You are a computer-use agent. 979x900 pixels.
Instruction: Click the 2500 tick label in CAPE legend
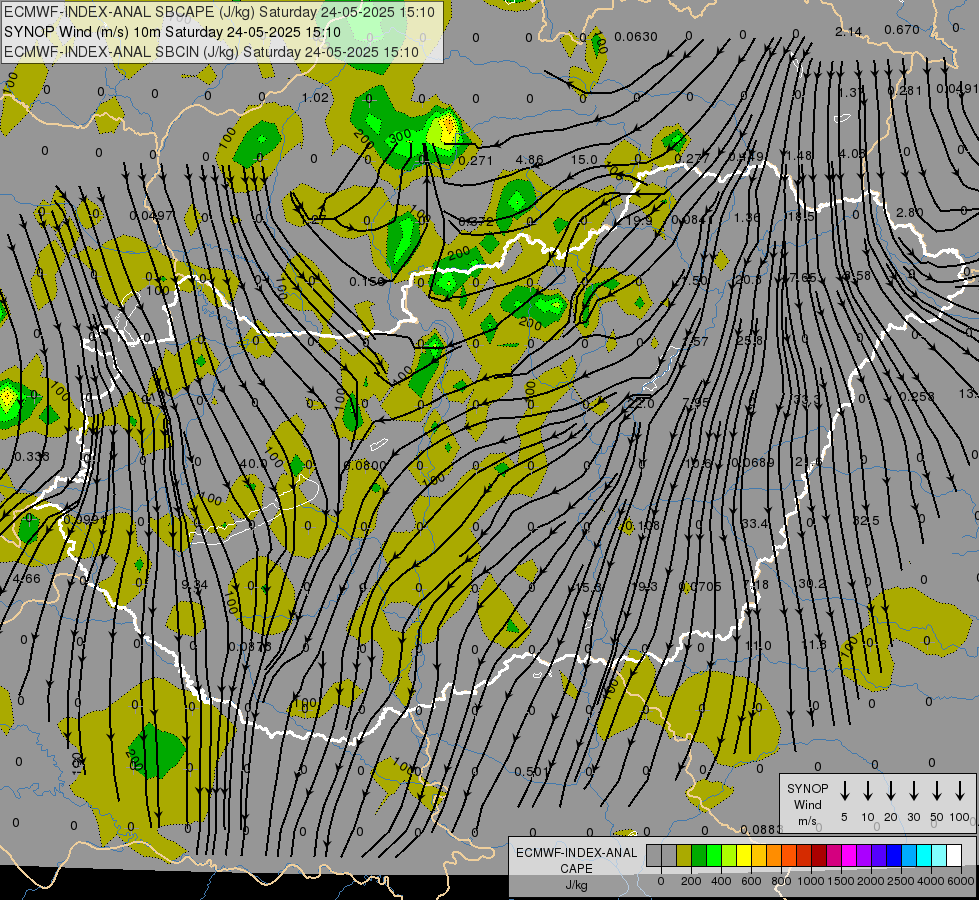click(x=901, y=881)
